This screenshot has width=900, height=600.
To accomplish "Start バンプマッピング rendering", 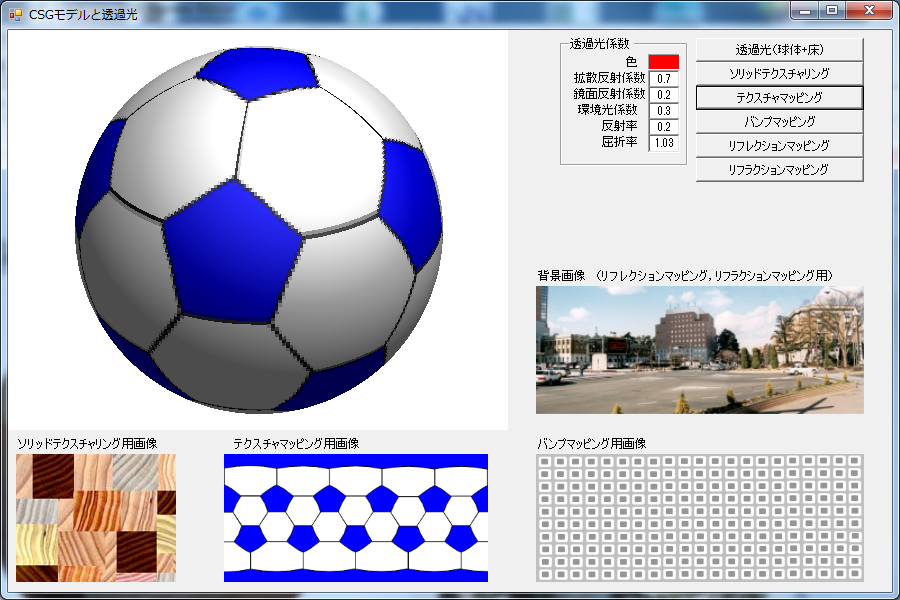I will (x=779, y=122).
